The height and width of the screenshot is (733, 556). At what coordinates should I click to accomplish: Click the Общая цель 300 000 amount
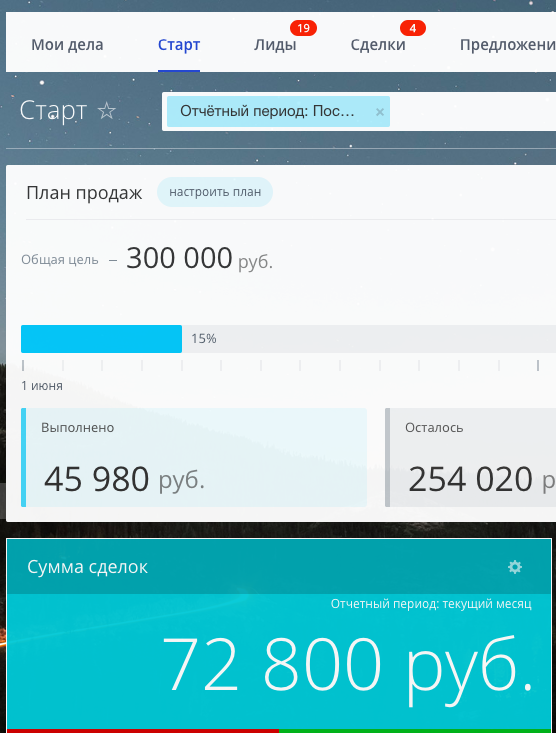(x=179, y=258)
